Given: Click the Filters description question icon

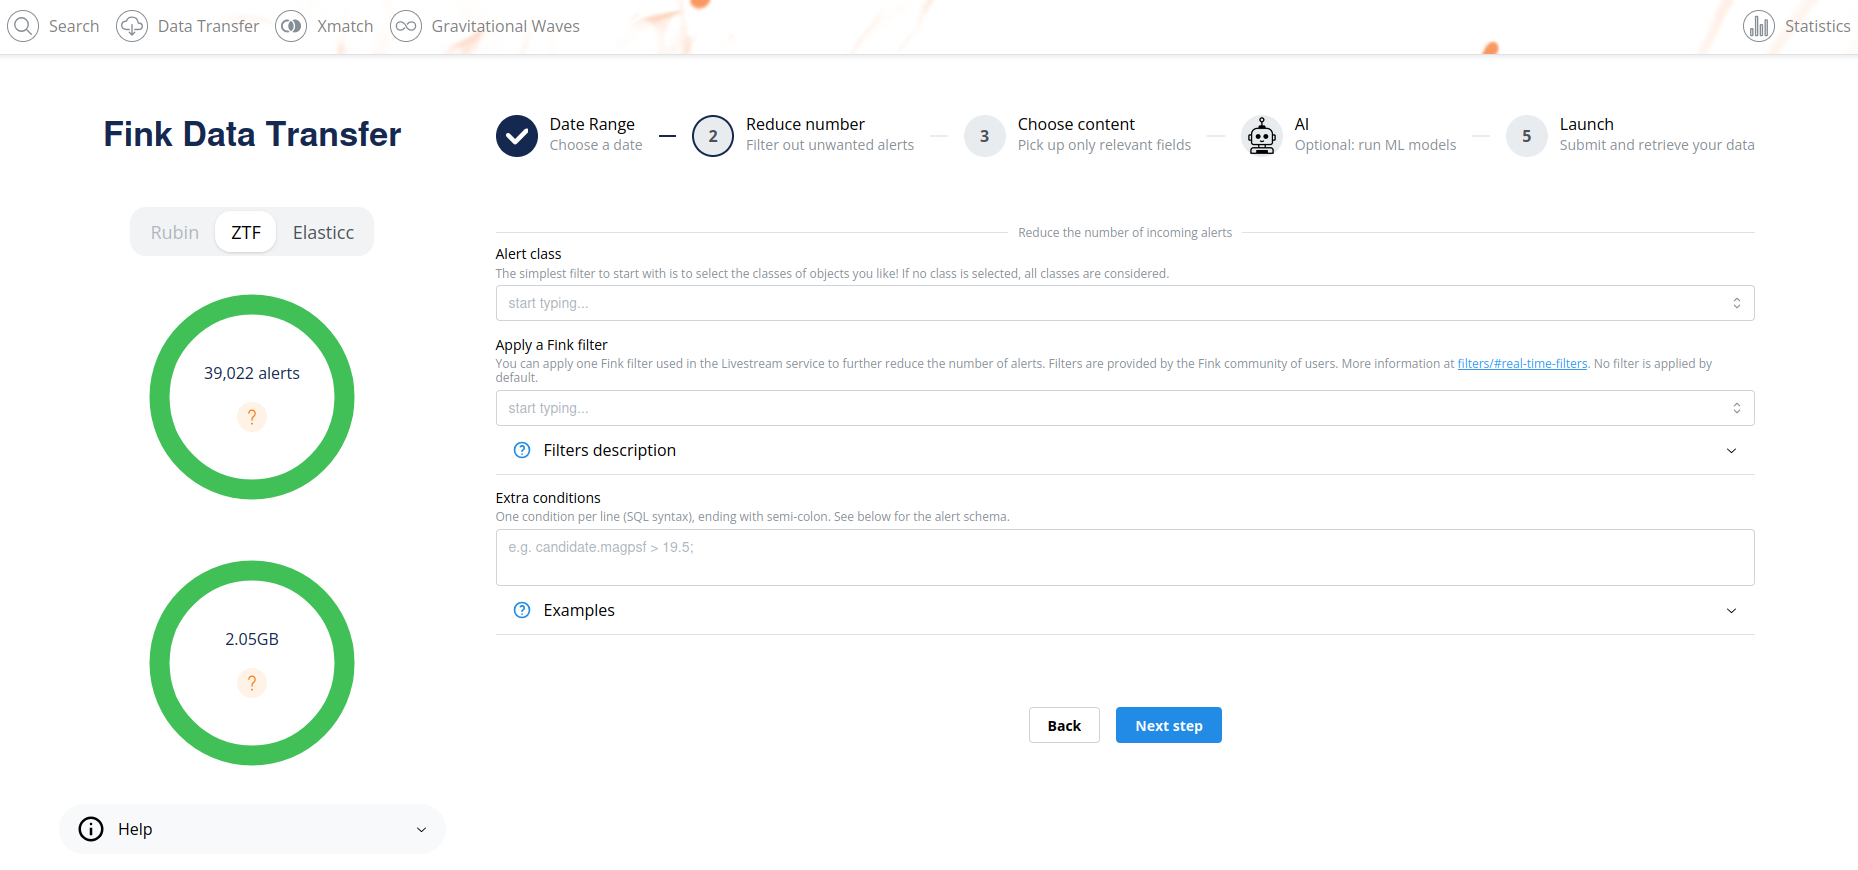Looking at the screenshot, I should point(522,450).
